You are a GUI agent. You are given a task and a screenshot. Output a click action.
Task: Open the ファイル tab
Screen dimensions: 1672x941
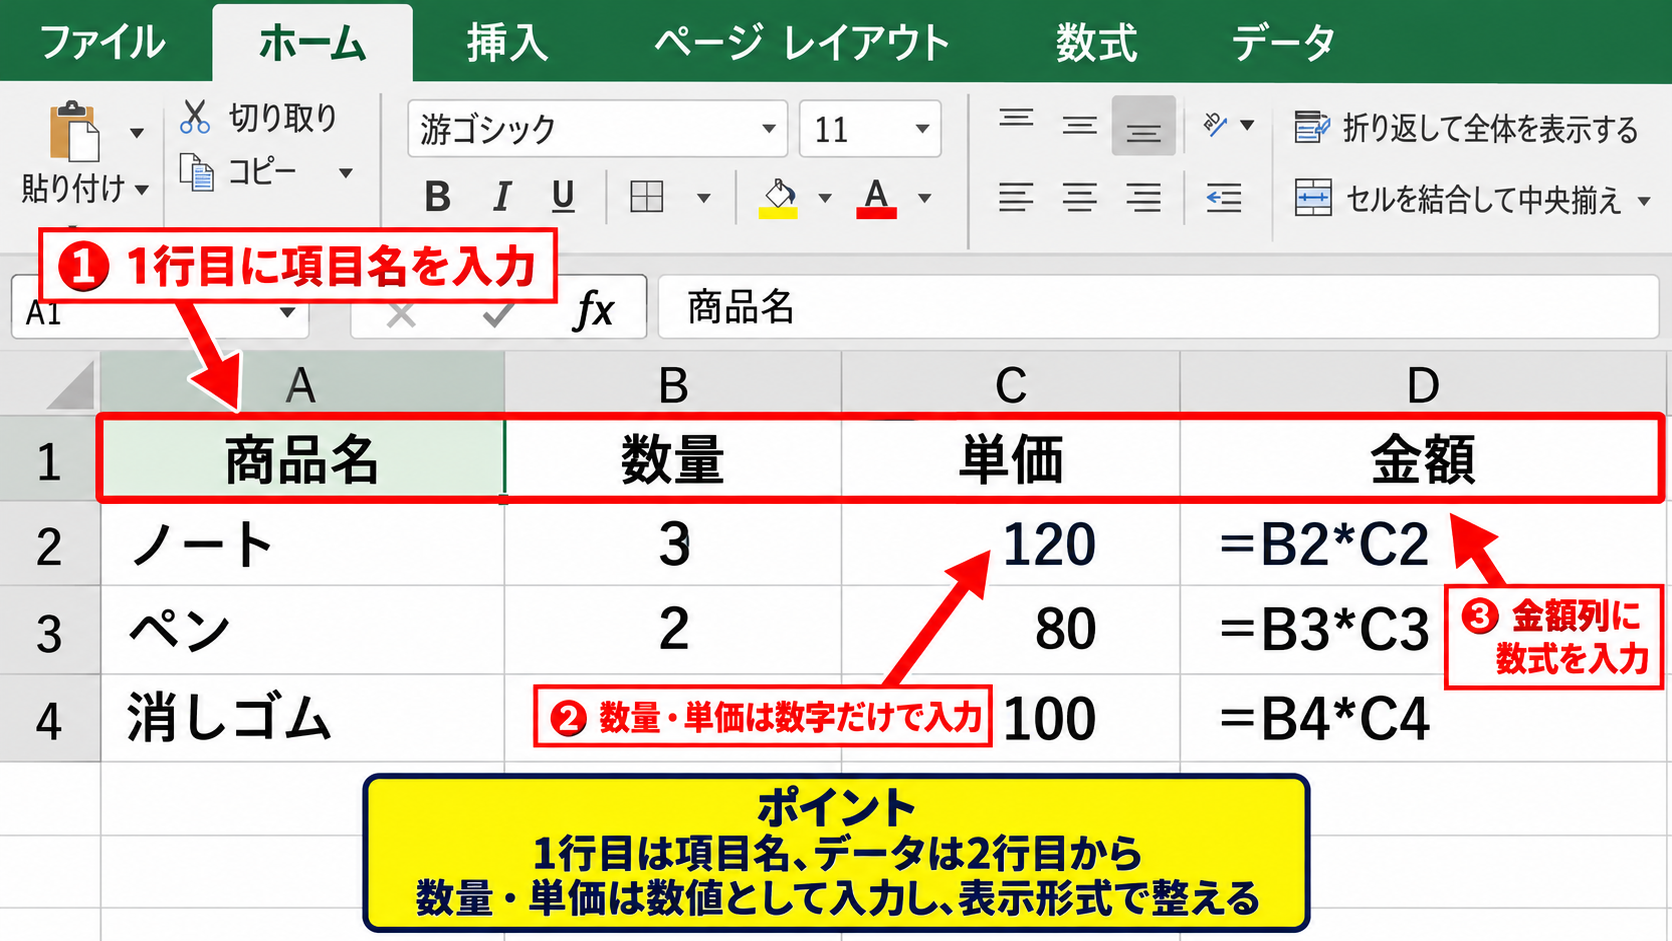click(x=102, y=43)
